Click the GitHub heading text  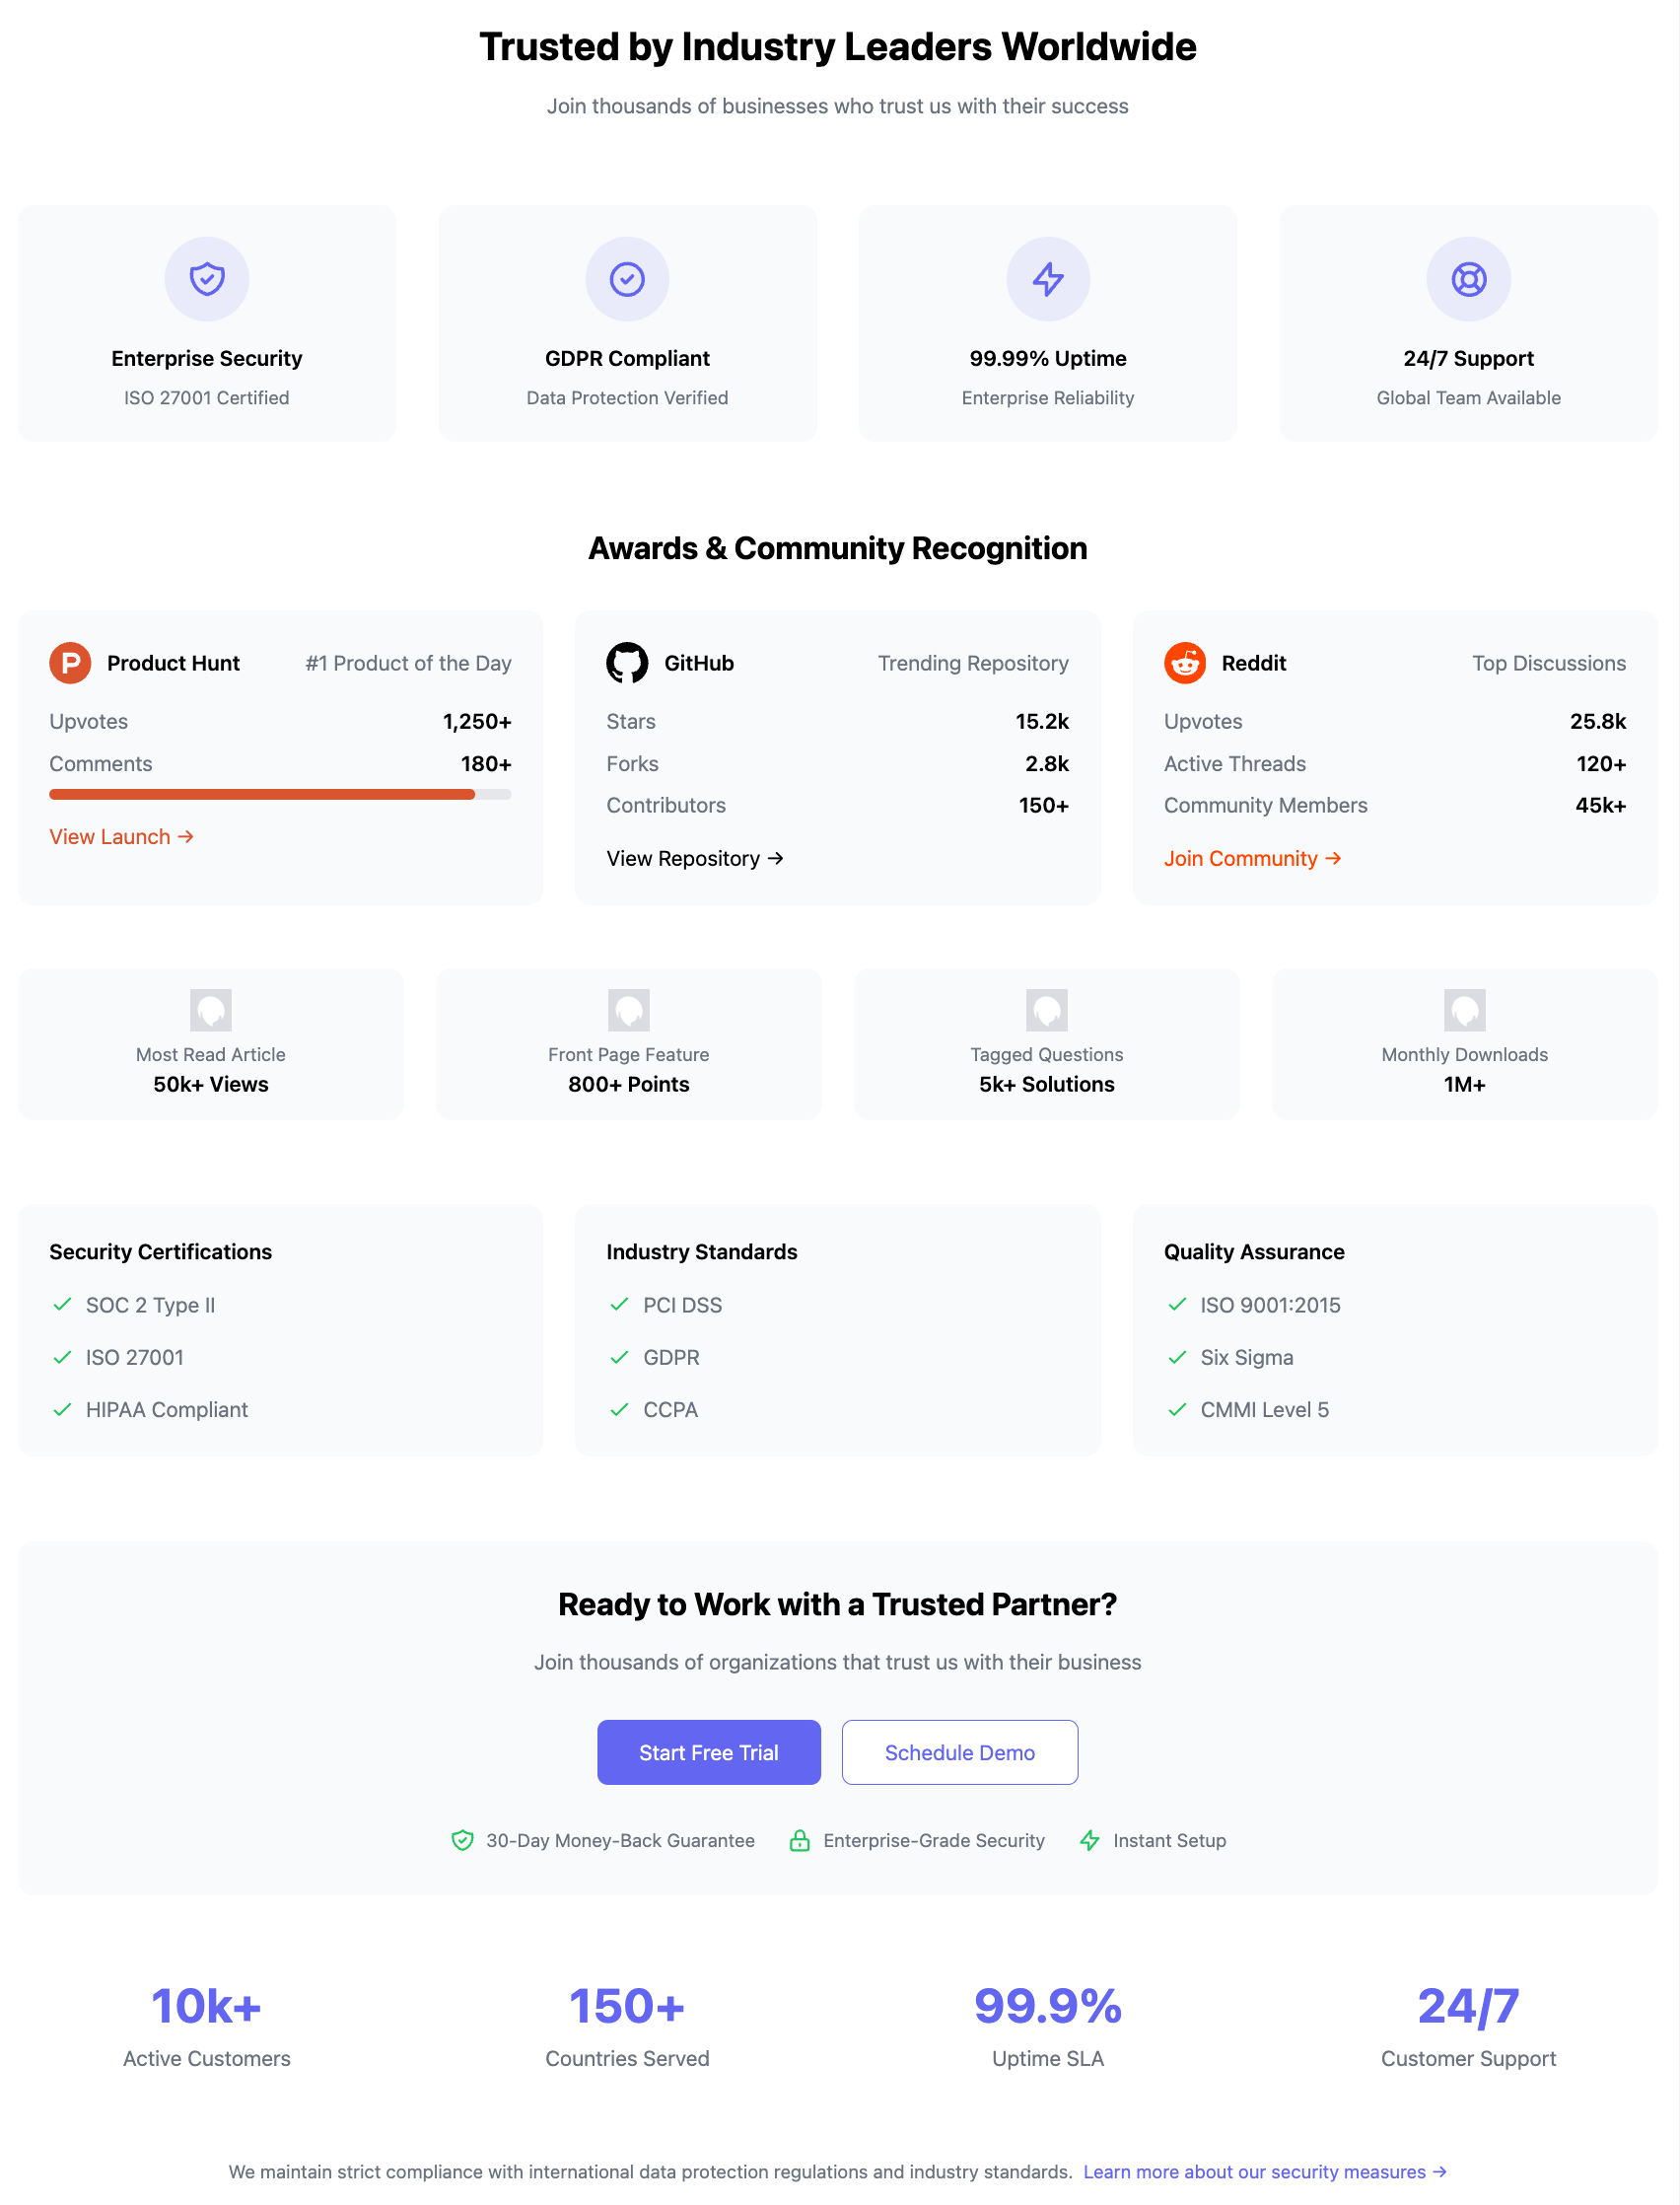pyautogui.click(x=699, y=663)
